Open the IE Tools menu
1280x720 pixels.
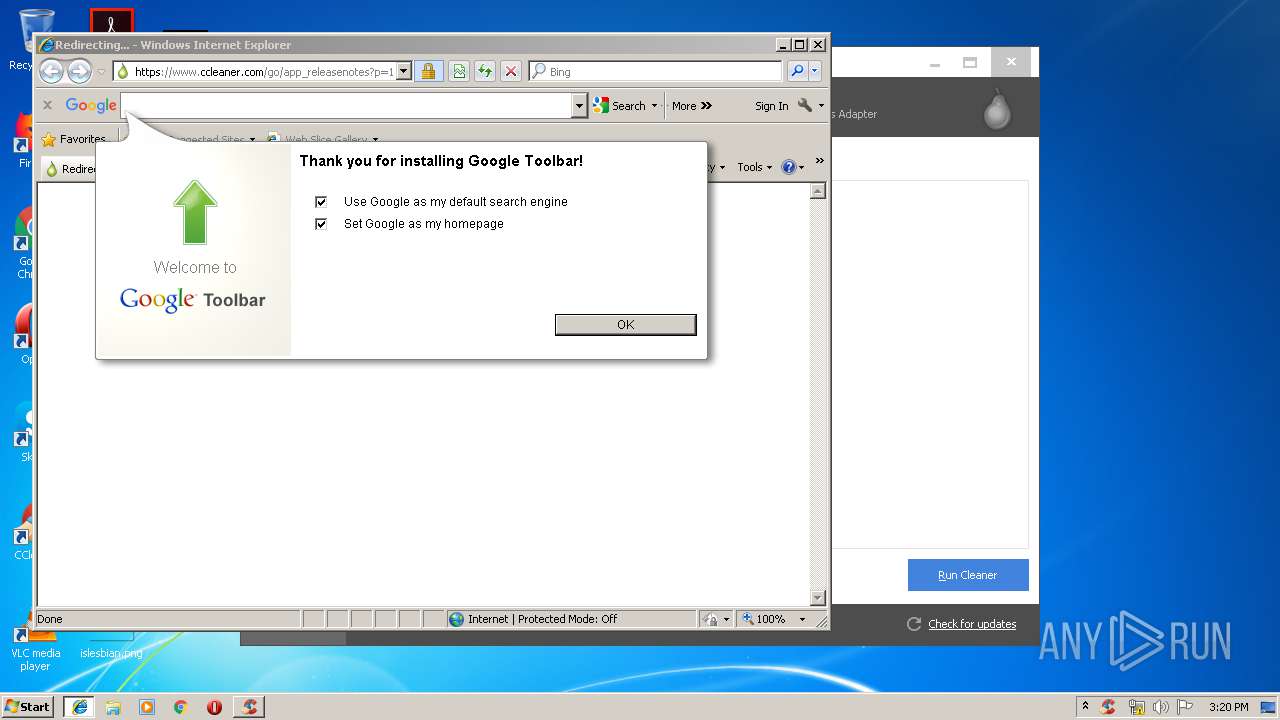tap(755, 168)
